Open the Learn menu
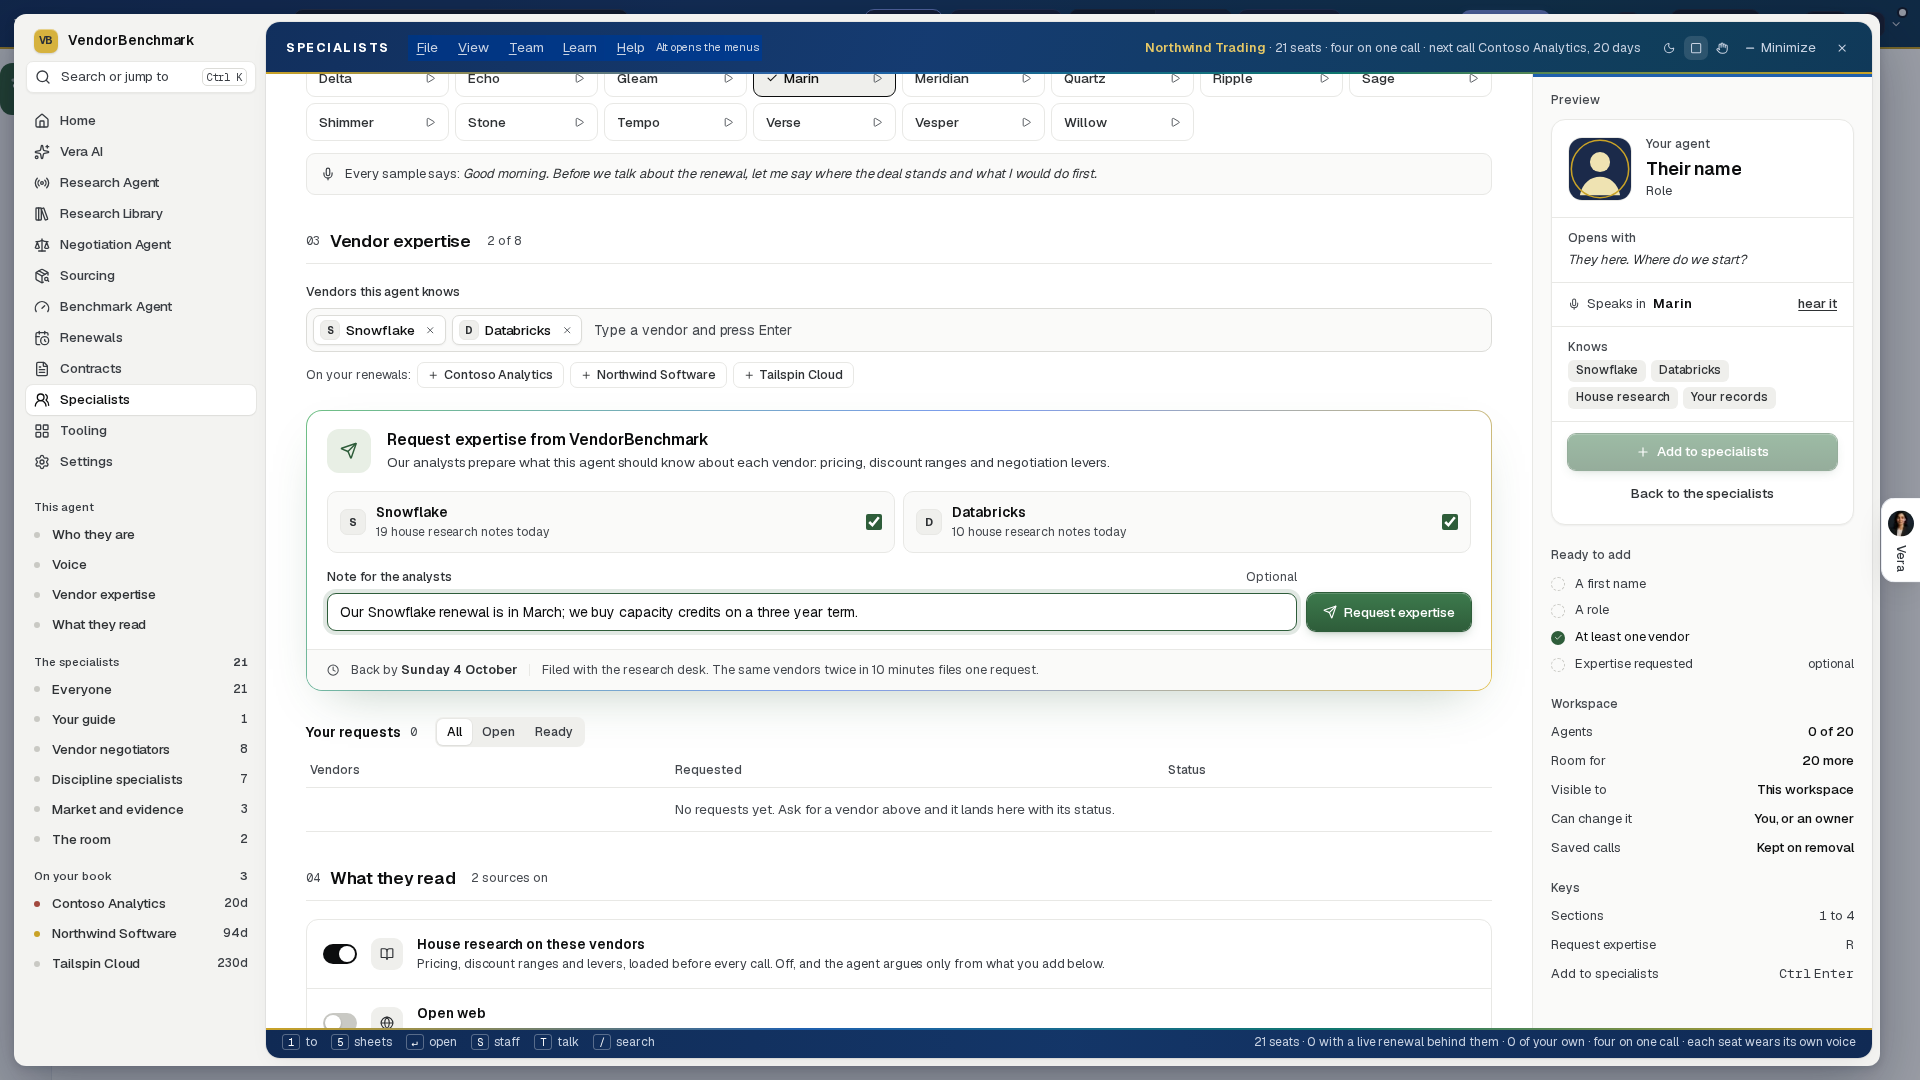Viewport: 1920px width, 1080px height. point(580,48)
